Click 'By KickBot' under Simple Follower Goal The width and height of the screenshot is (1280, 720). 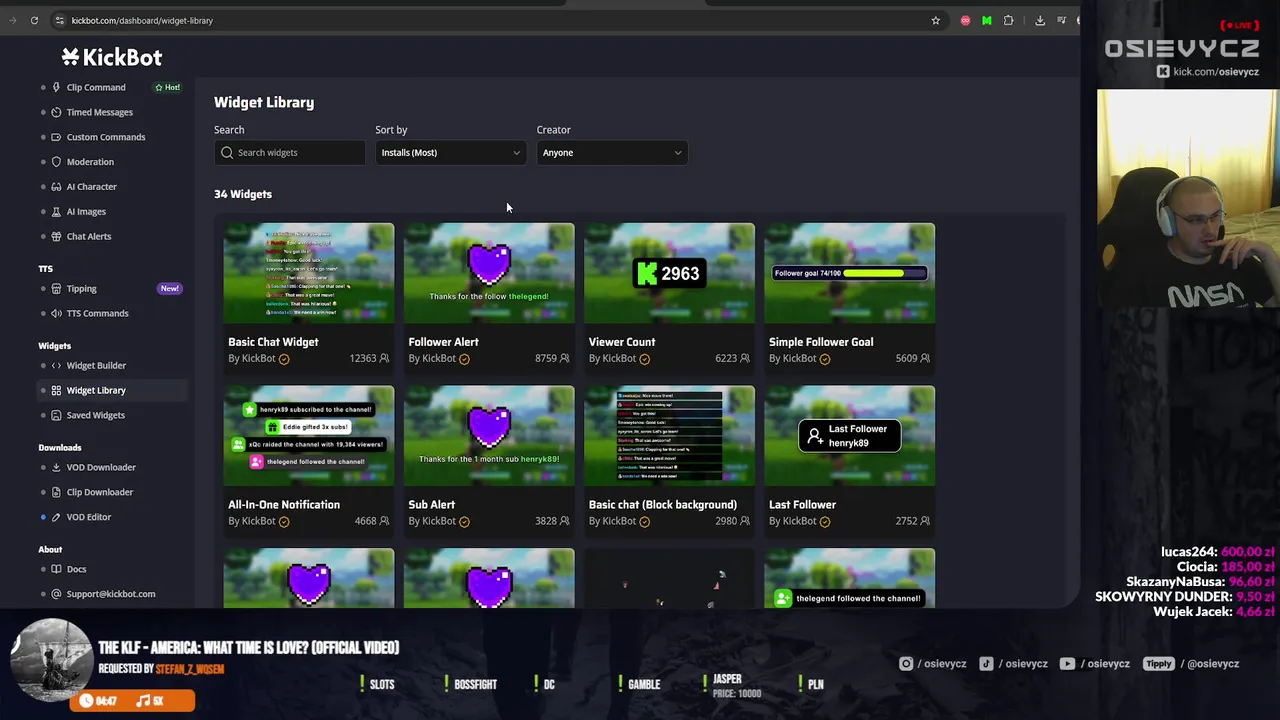tap(794, 358)
